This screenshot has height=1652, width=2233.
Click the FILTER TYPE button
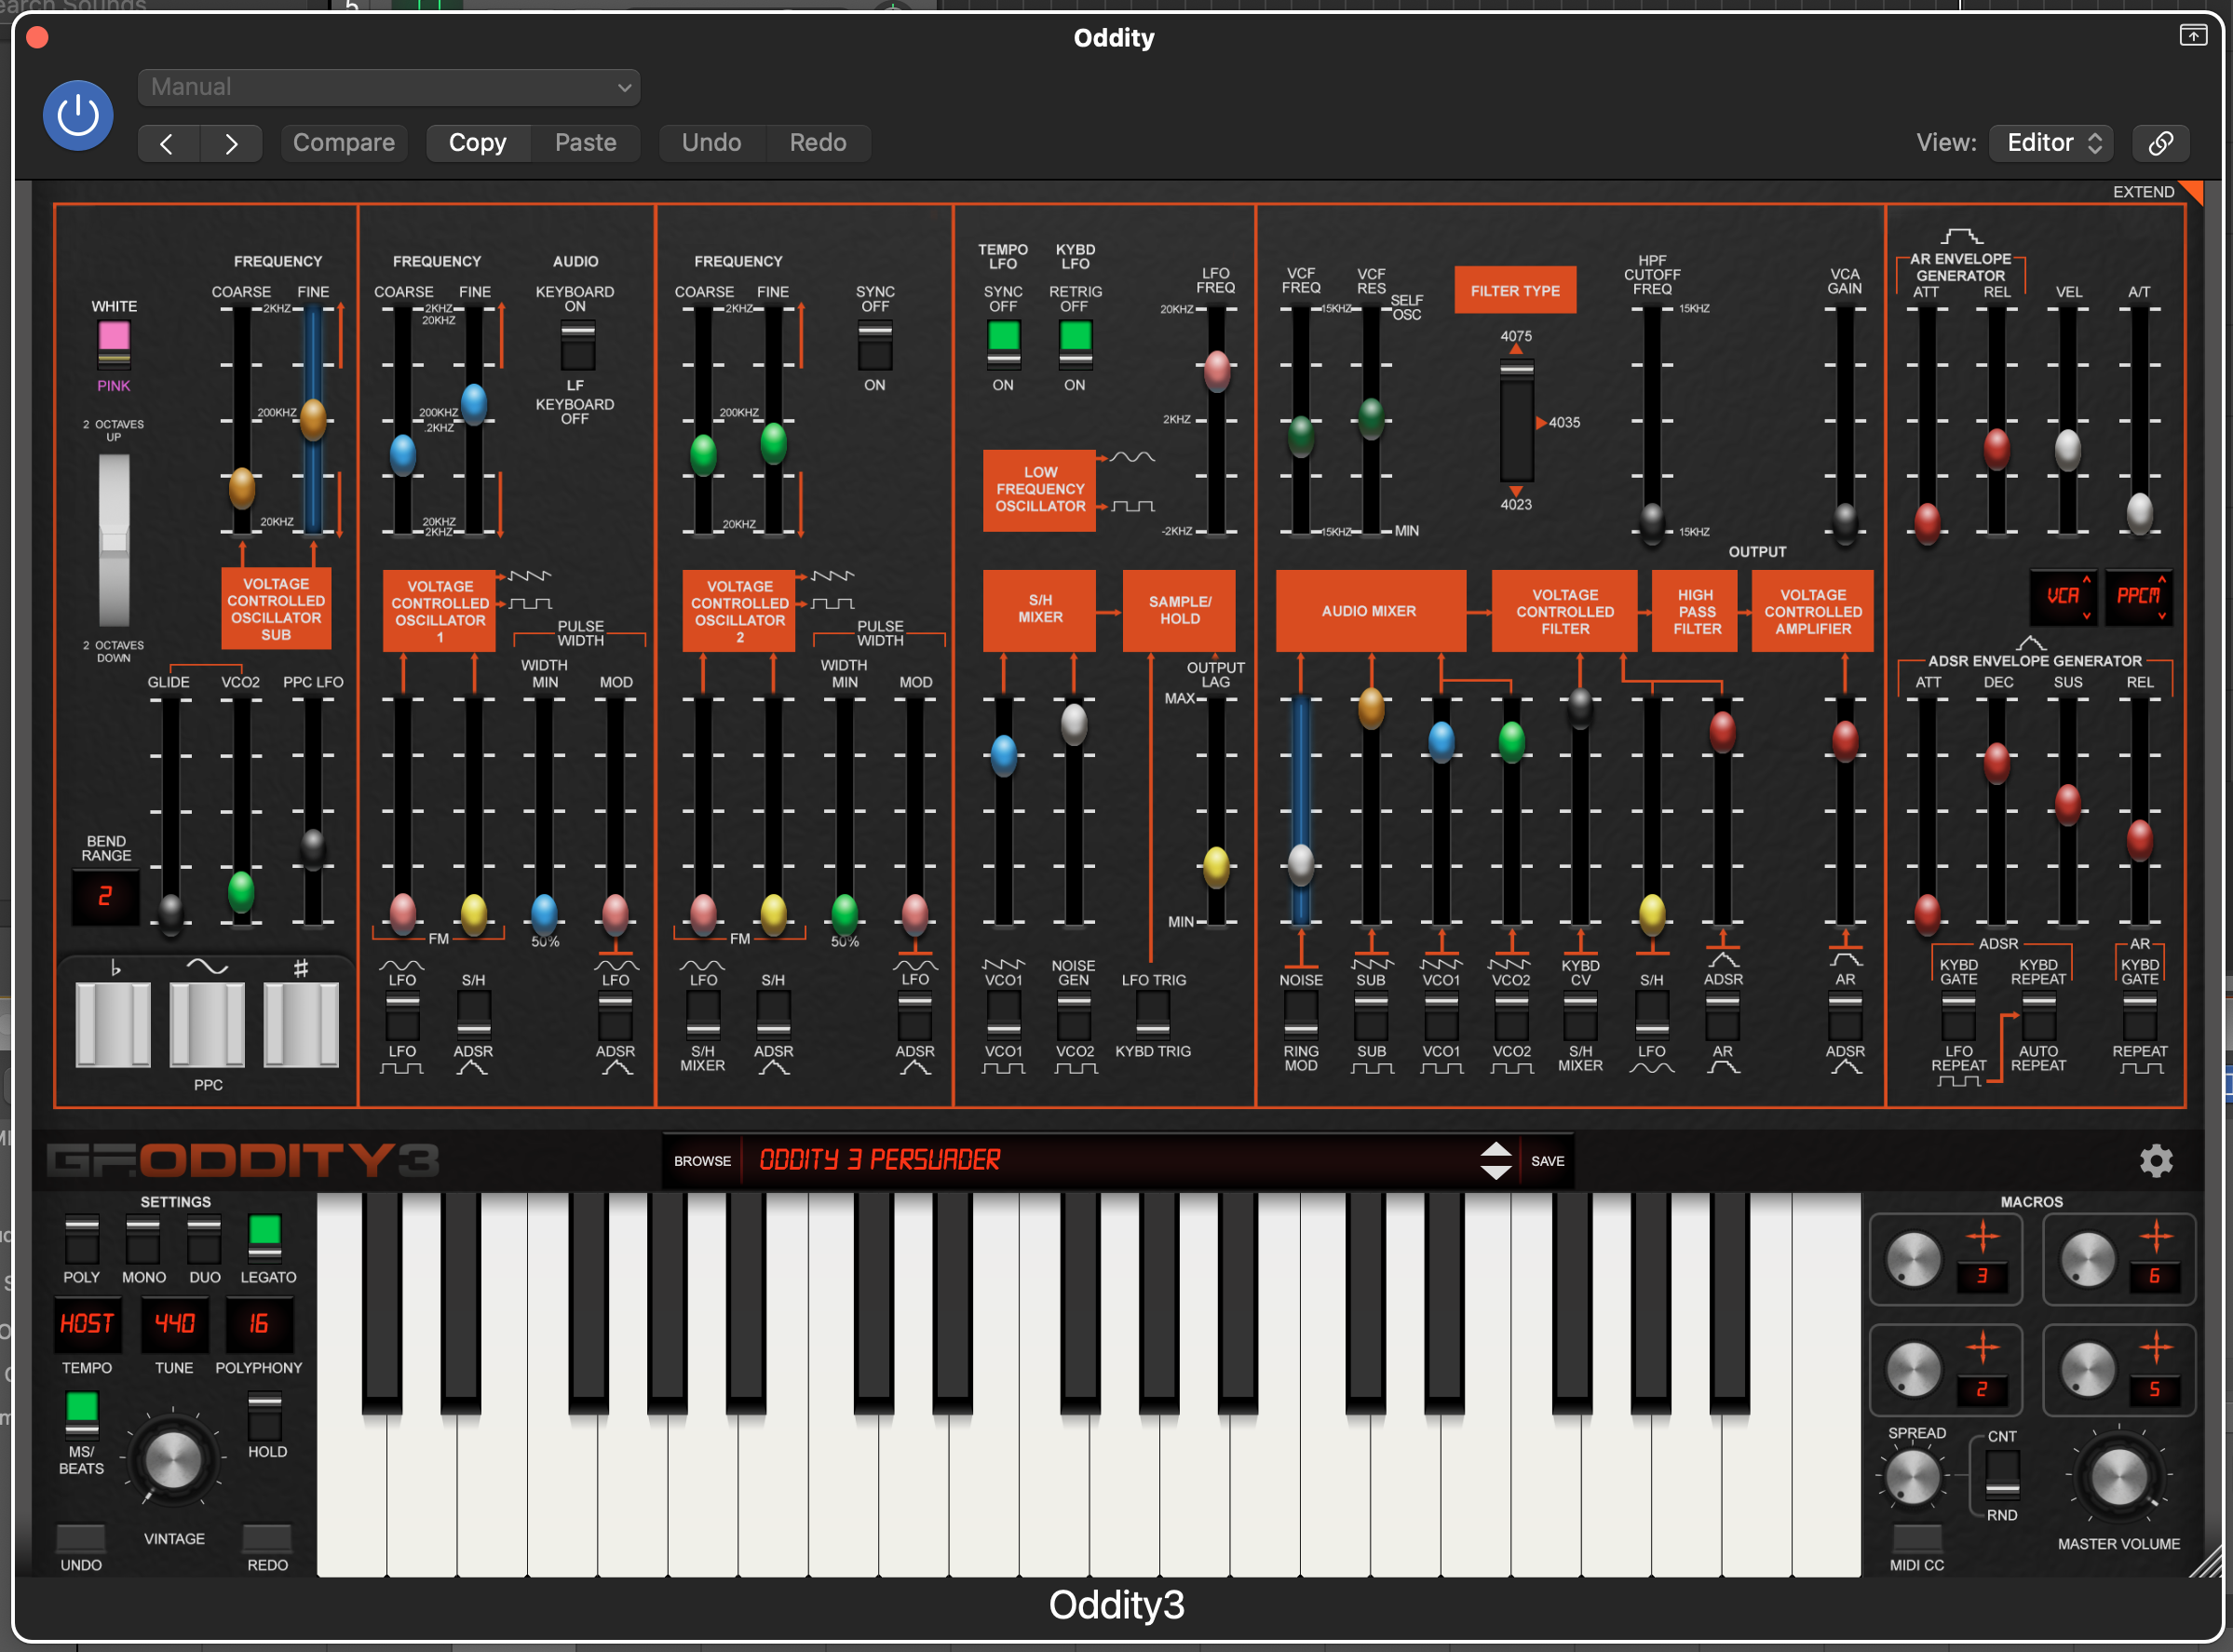tap(1515, 291)
